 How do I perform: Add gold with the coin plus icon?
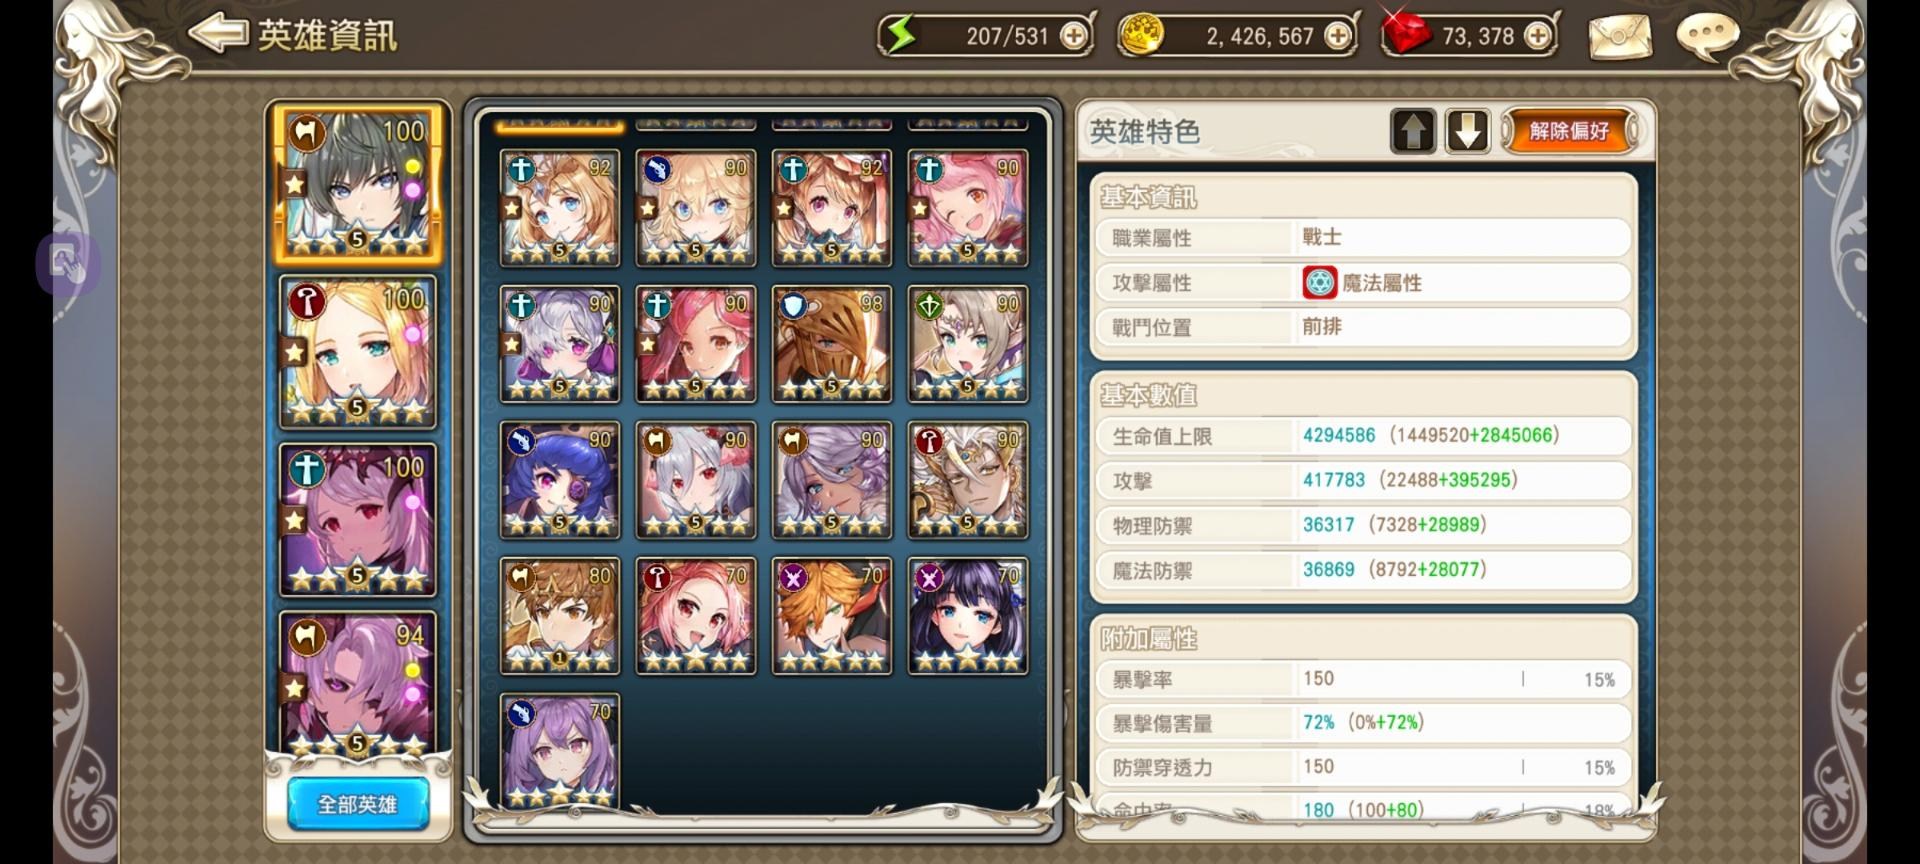click(x=1337, y=36)
